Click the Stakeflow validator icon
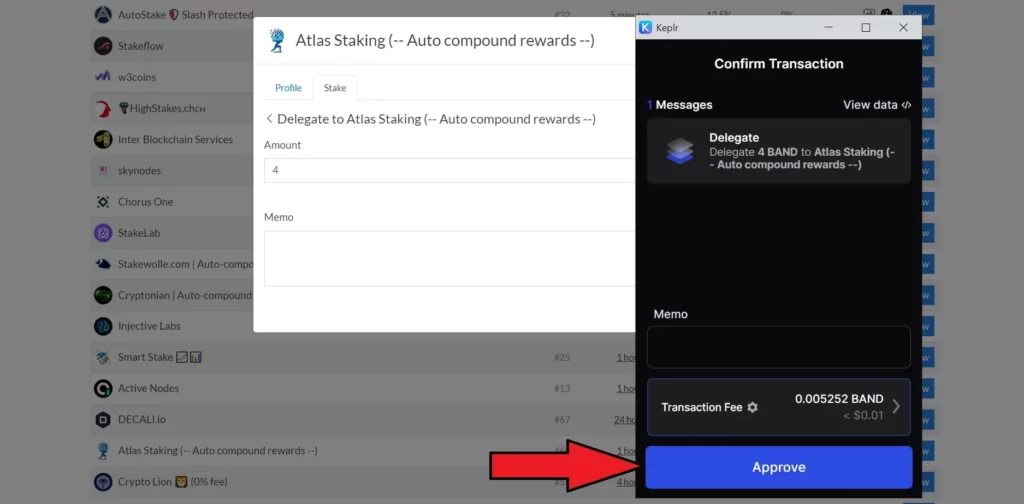 pos(103,46)
